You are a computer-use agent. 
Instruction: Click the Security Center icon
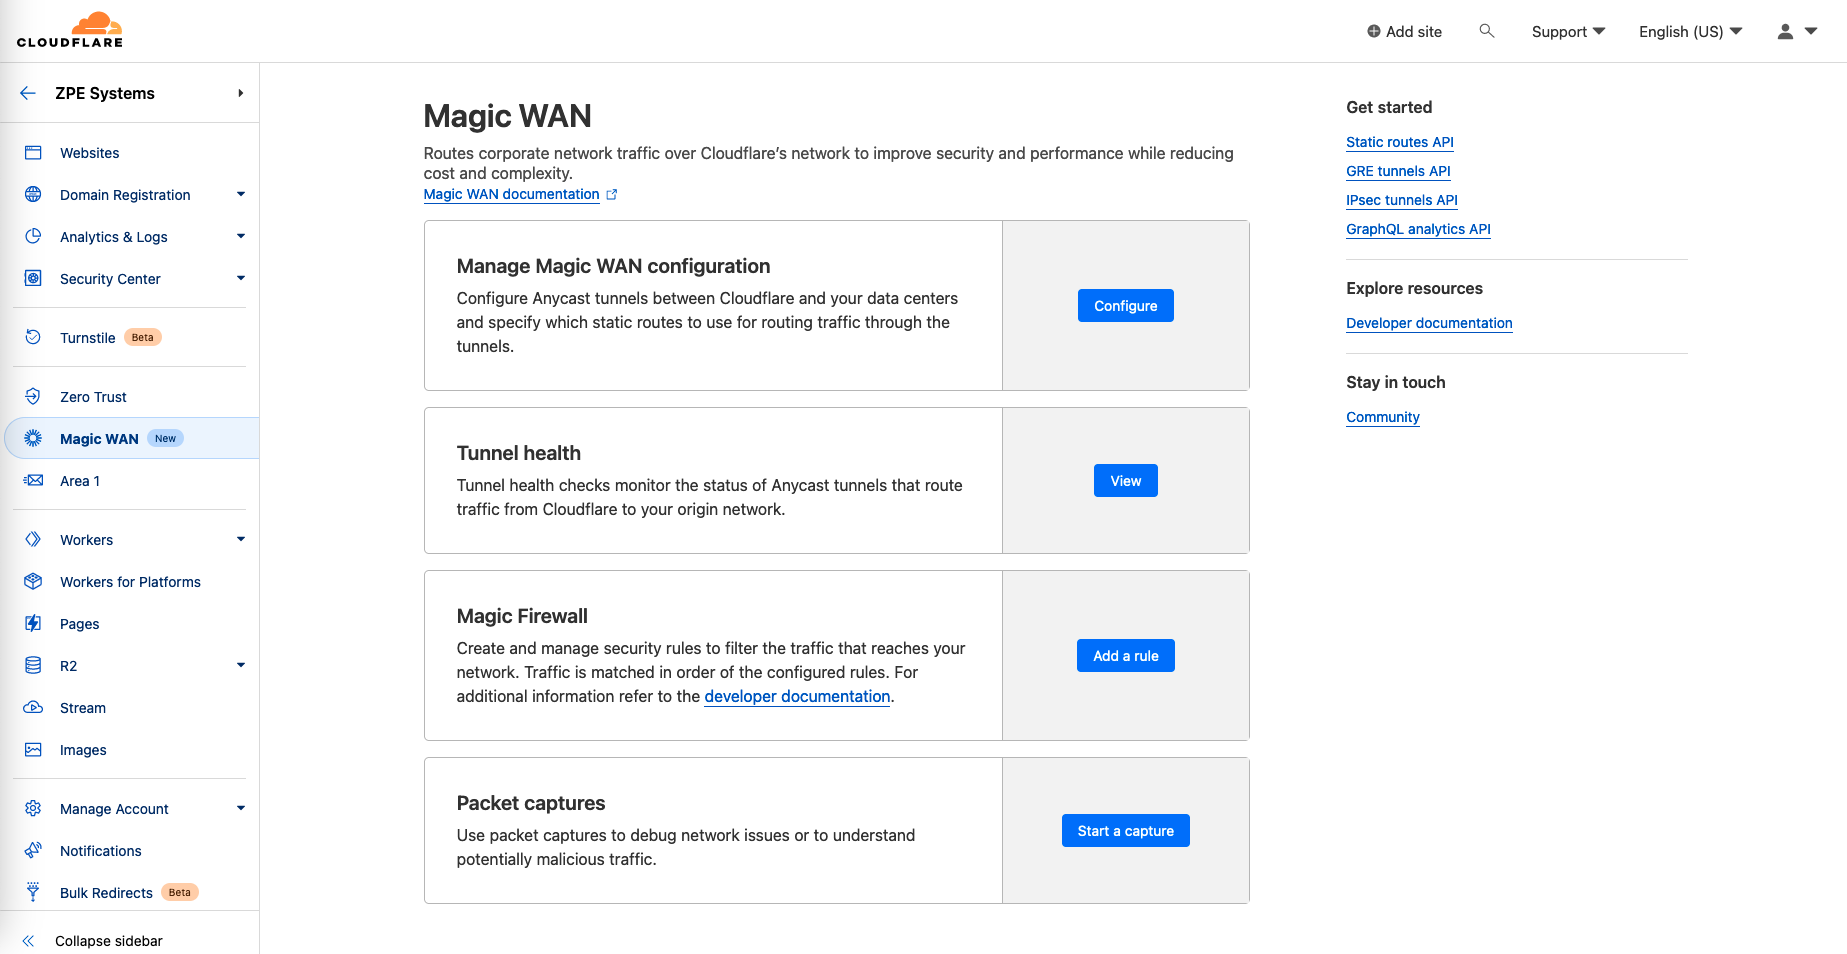[x=33, y=279]
